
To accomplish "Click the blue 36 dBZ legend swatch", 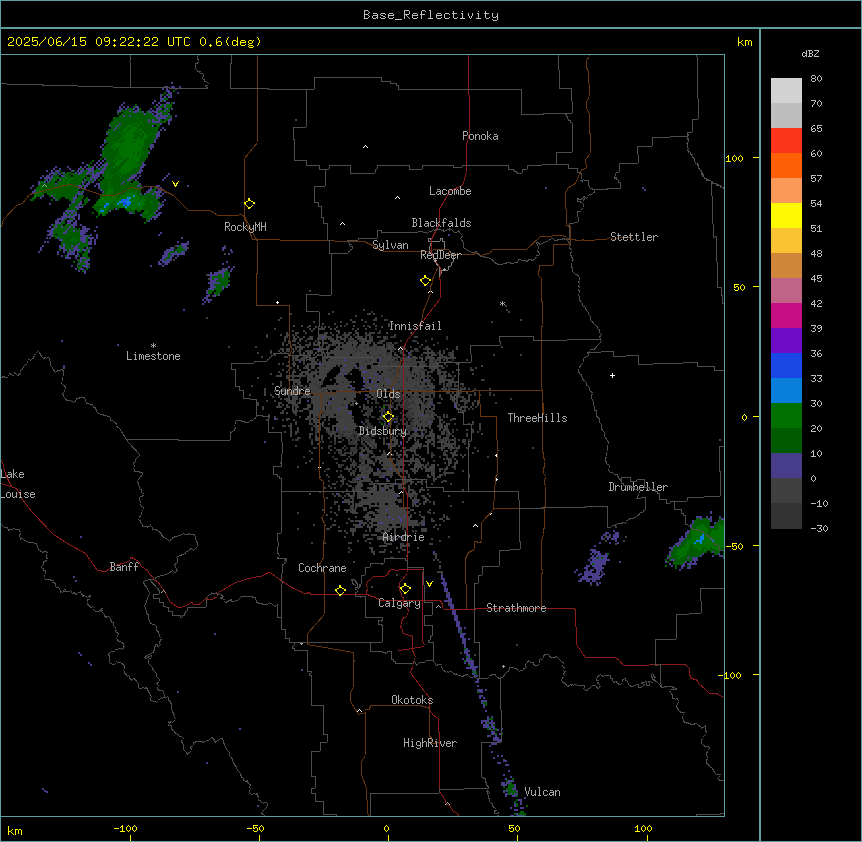I will (x=786, y=365).
